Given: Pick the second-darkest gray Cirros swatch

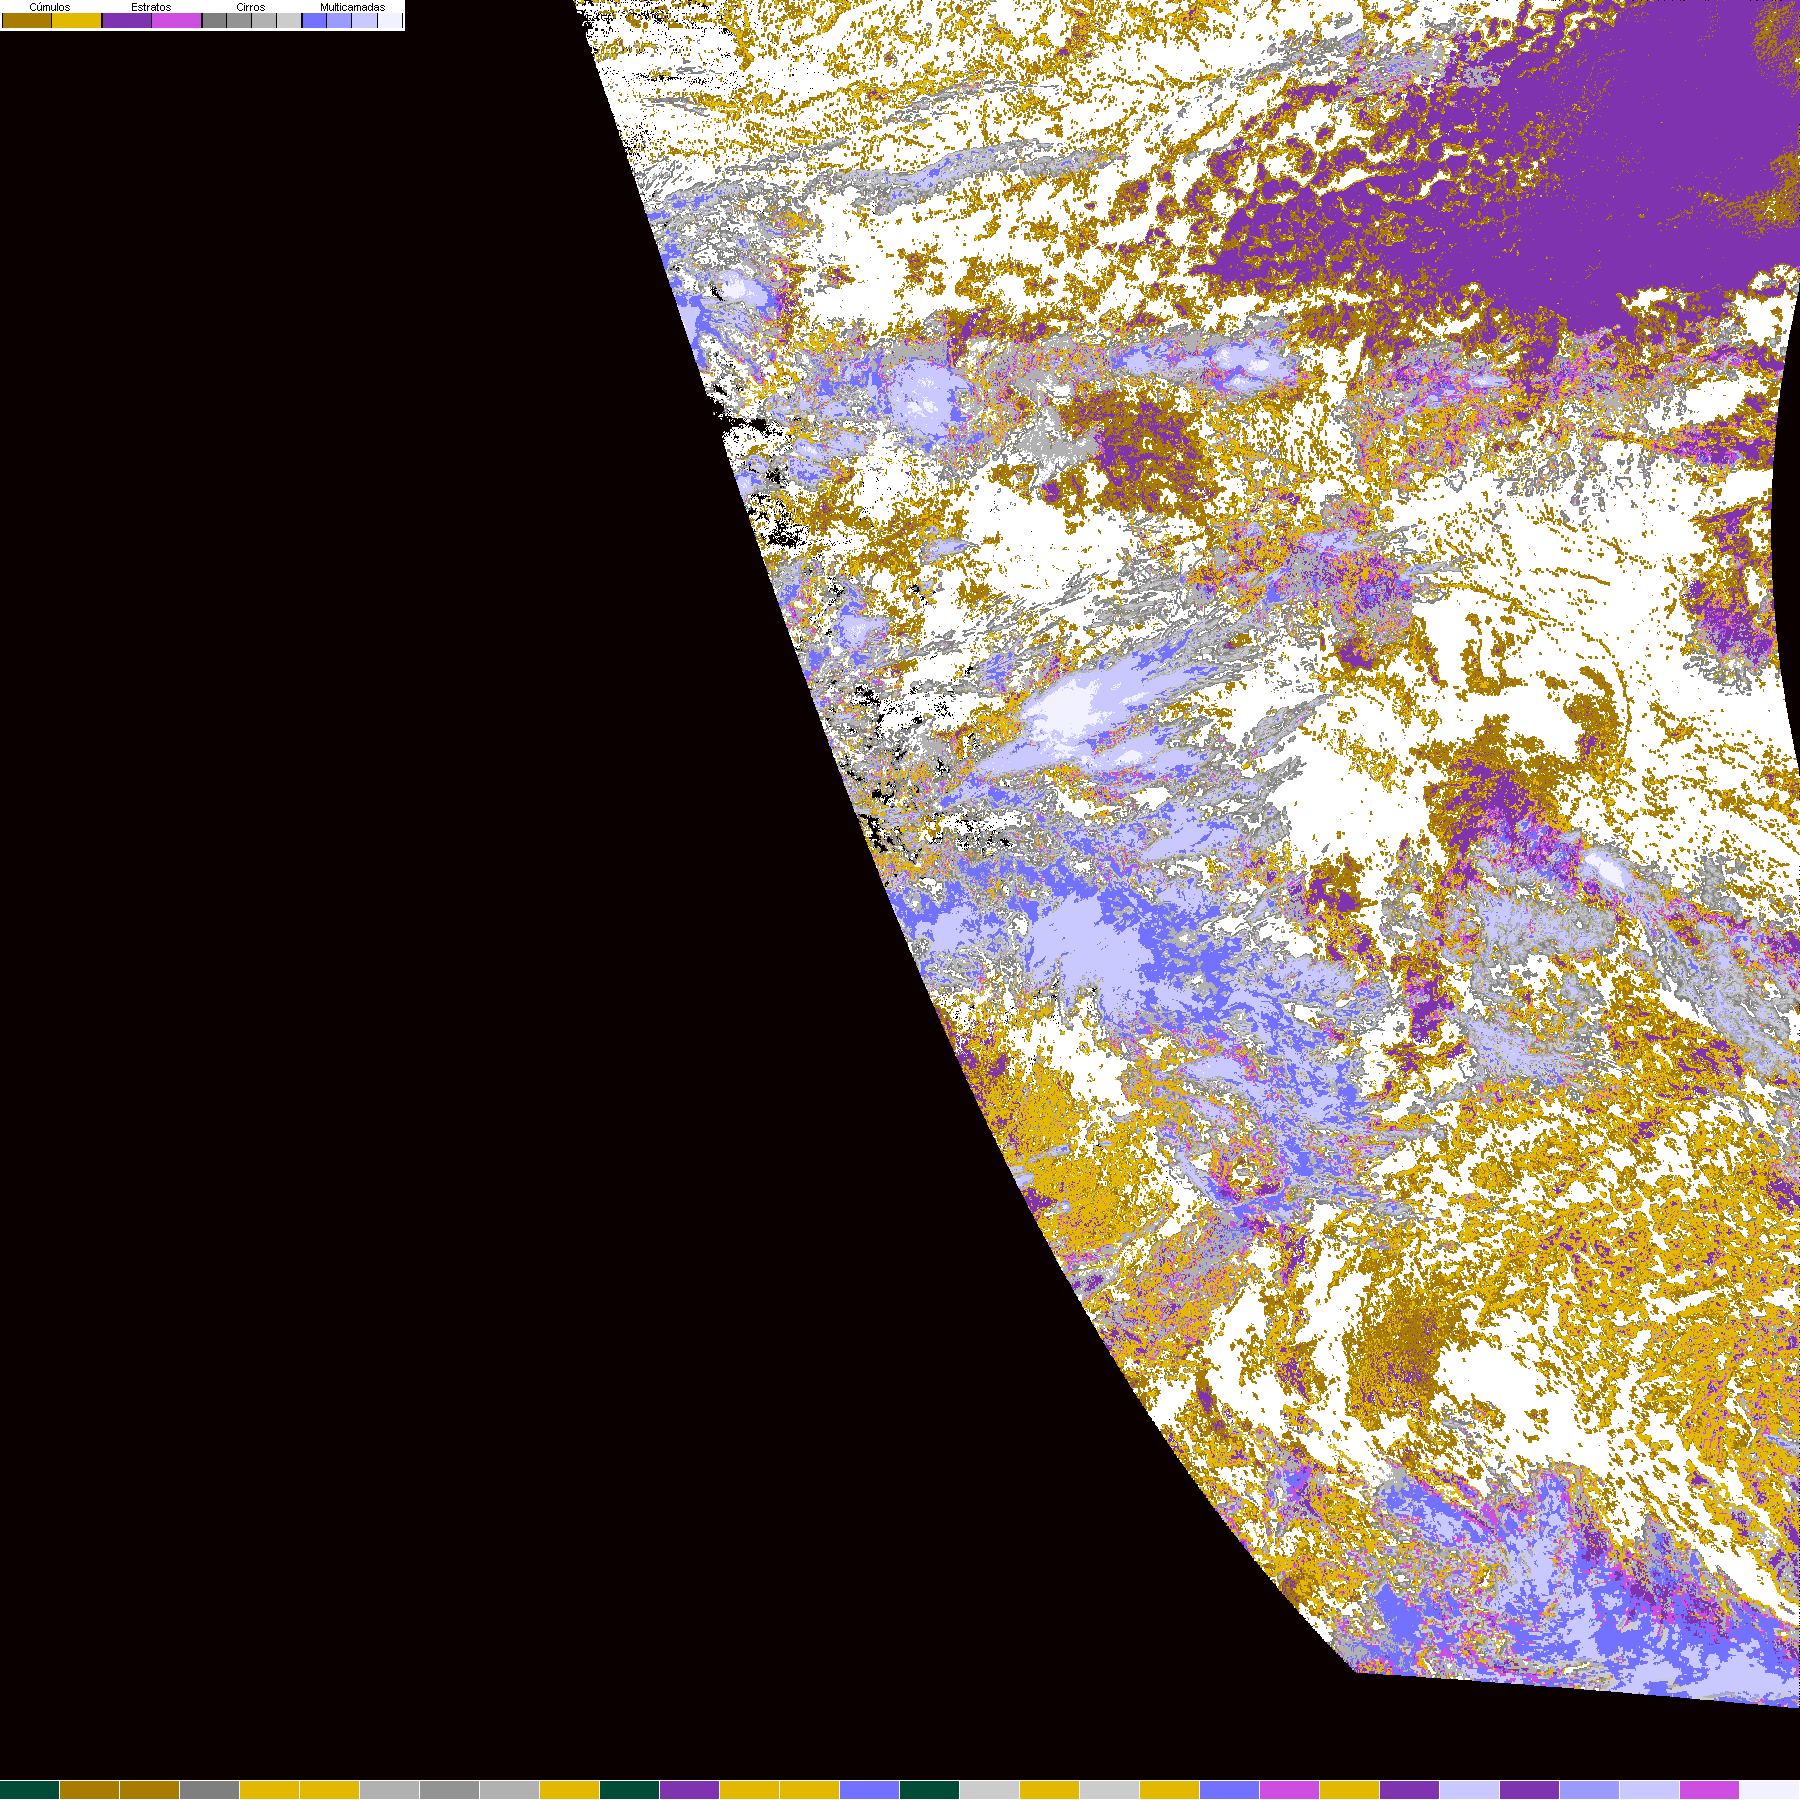Looking at the screenshot, I should (239, 20).
